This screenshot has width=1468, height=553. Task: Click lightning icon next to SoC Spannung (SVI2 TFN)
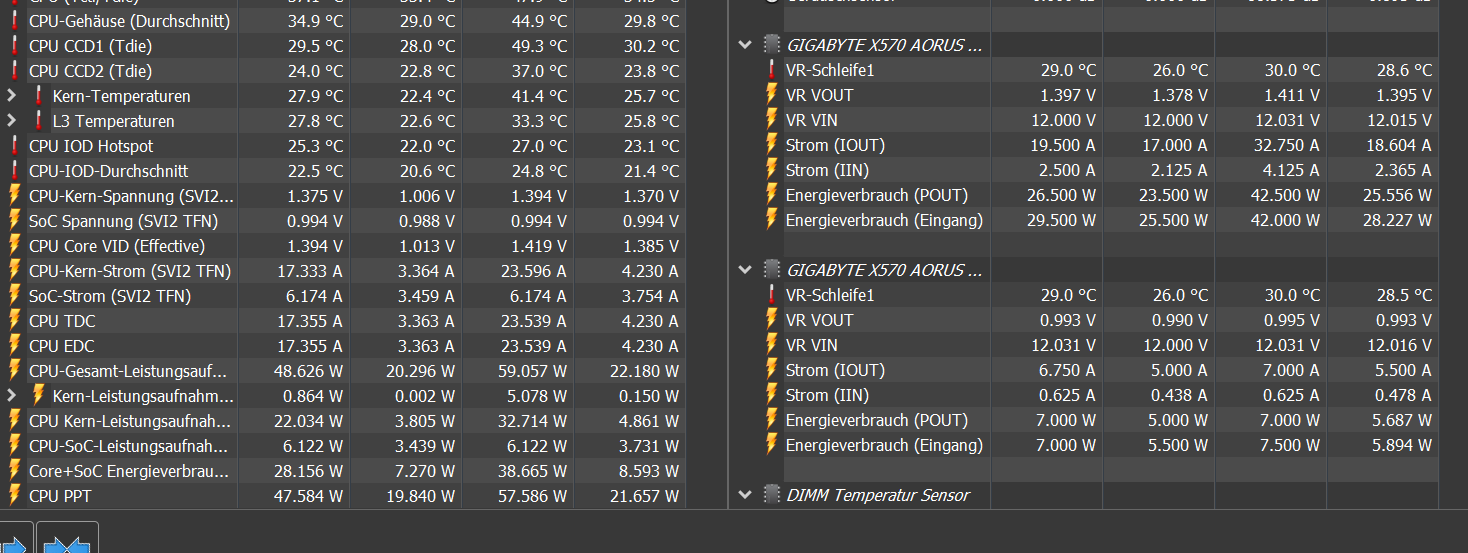coord(15,221)
